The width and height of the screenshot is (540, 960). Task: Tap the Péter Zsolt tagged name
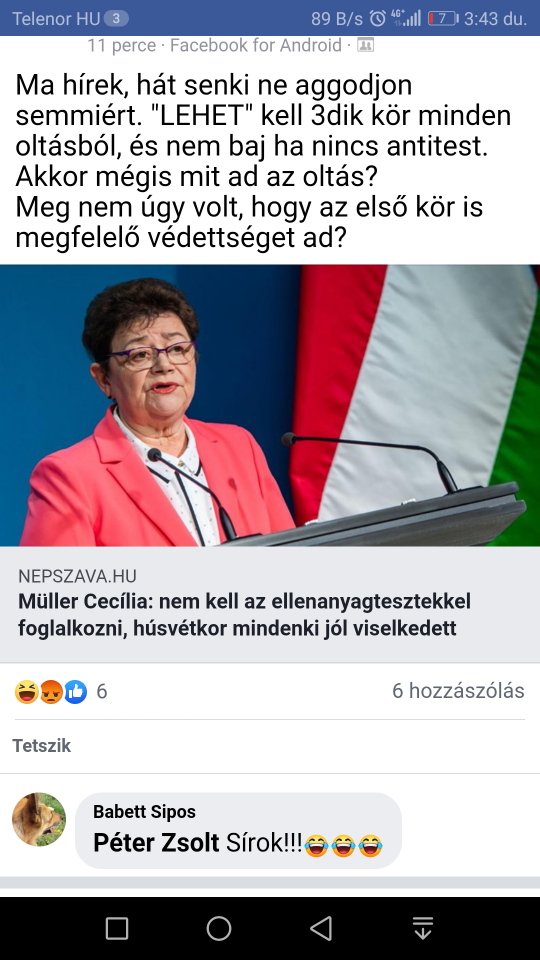156,843
